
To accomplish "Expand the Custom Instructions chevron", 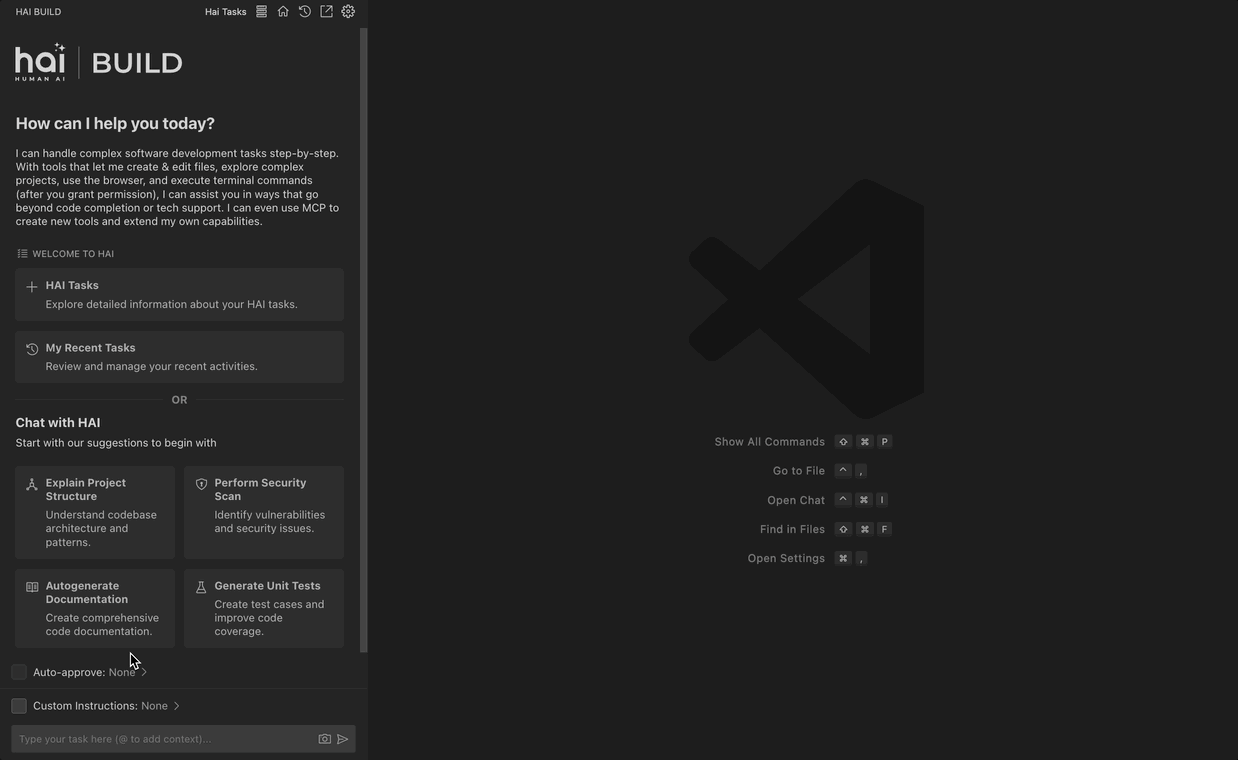I will [x=177, y=706].
